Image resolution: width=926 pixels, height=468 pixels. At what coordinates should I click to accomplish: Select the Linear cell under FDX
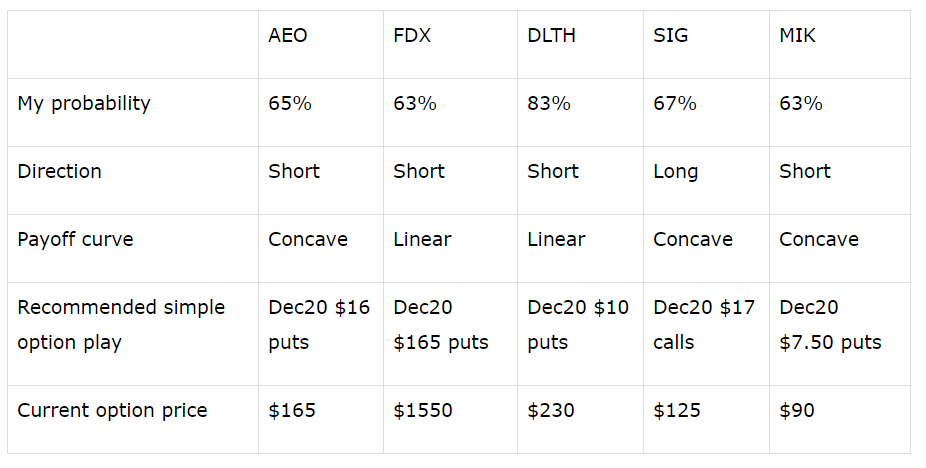[422, 239]
